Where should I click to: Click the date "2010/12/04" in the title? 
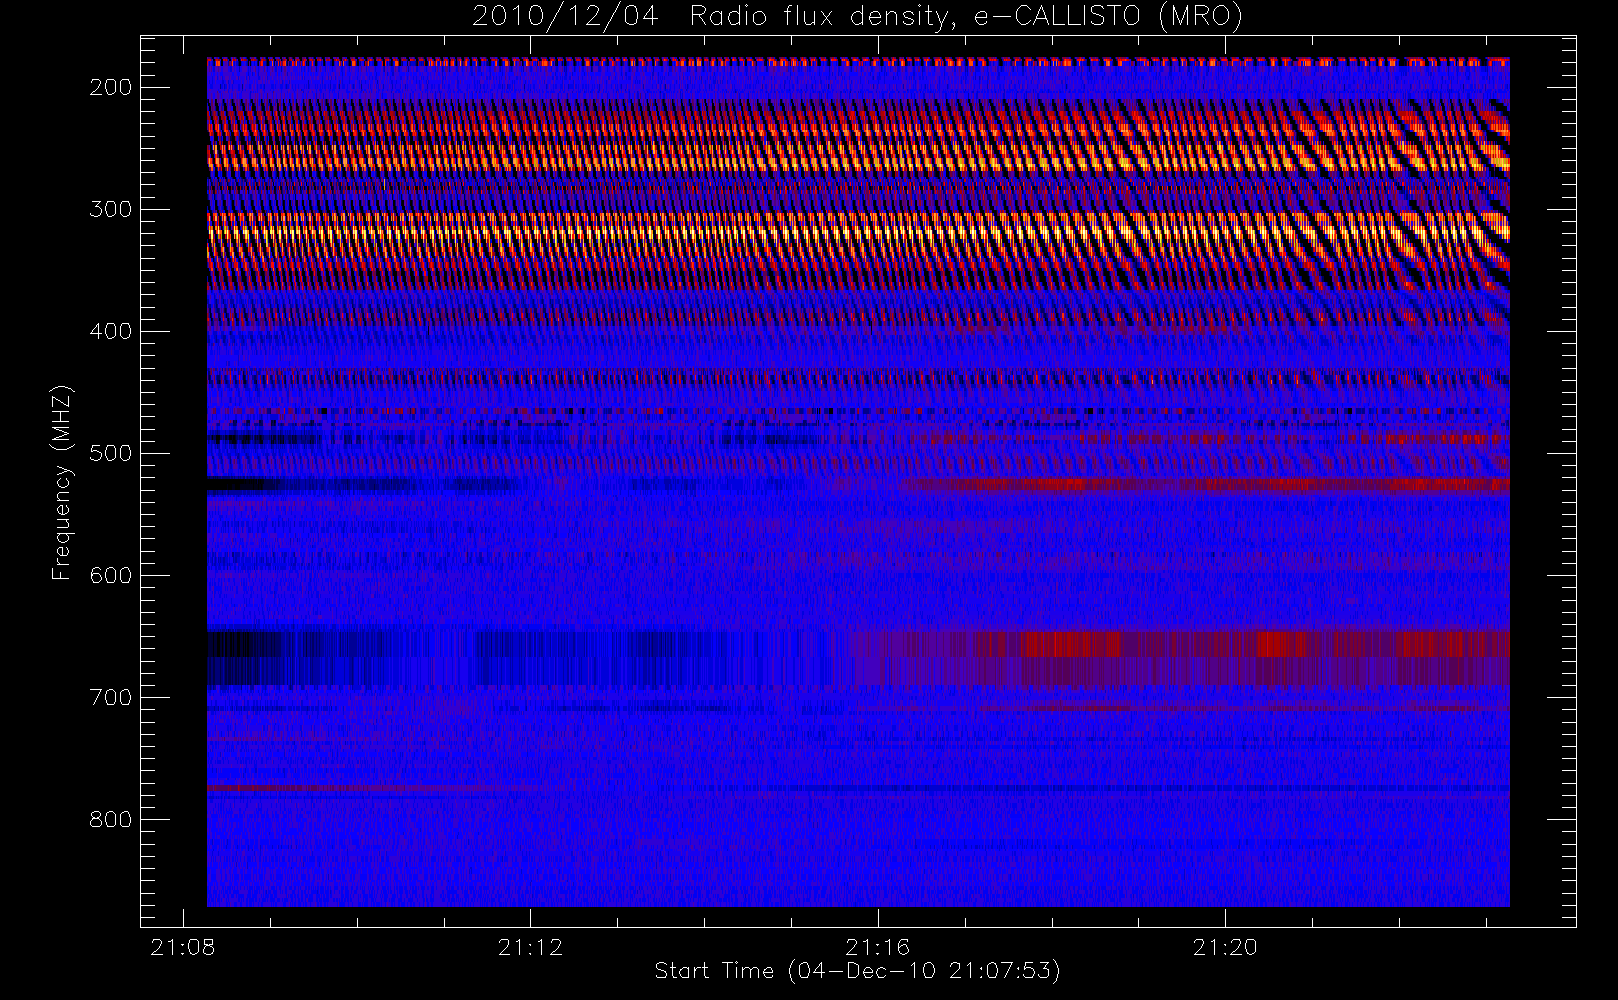point(565,17)
